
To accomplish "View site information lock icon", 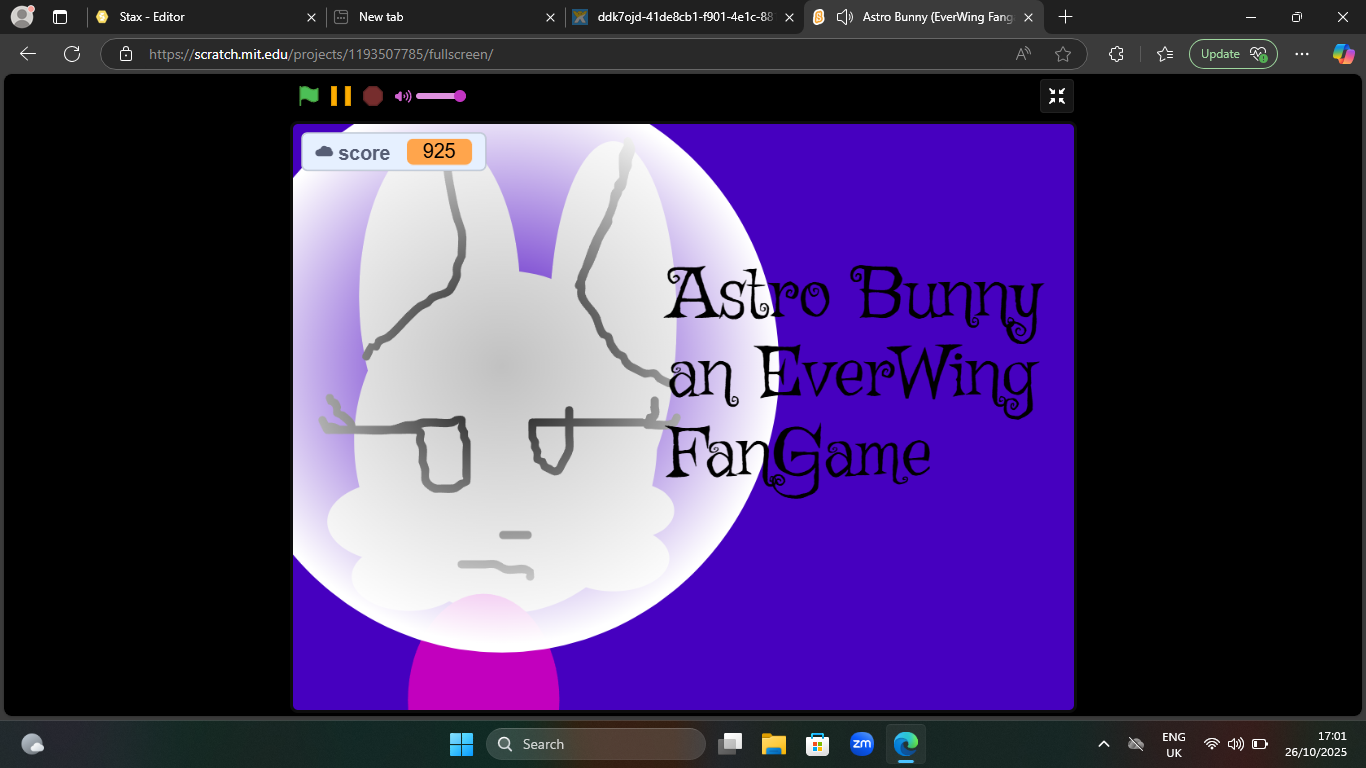I will point(125,54).
